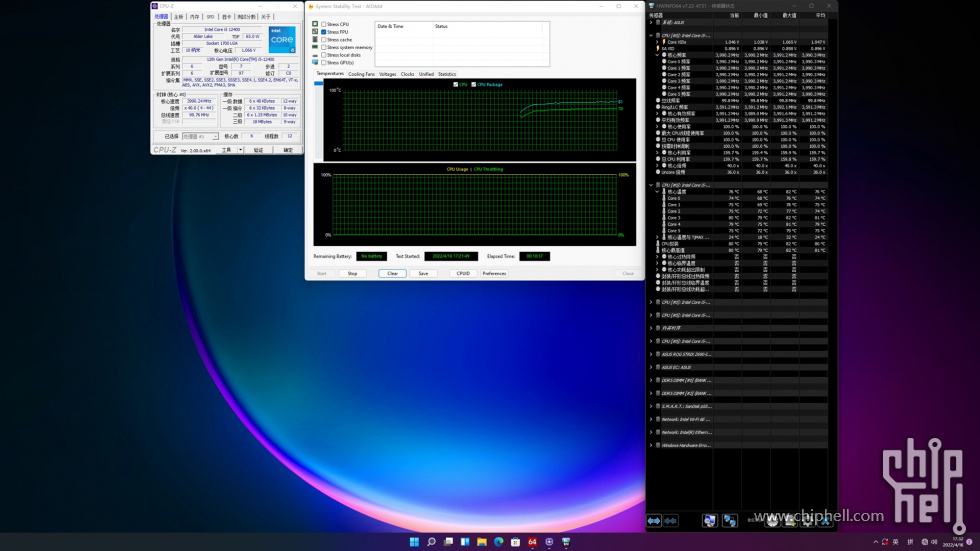Open the 工具 dropdown arrow in CPU-Z
Screen dimensions: 980x551
240,150
